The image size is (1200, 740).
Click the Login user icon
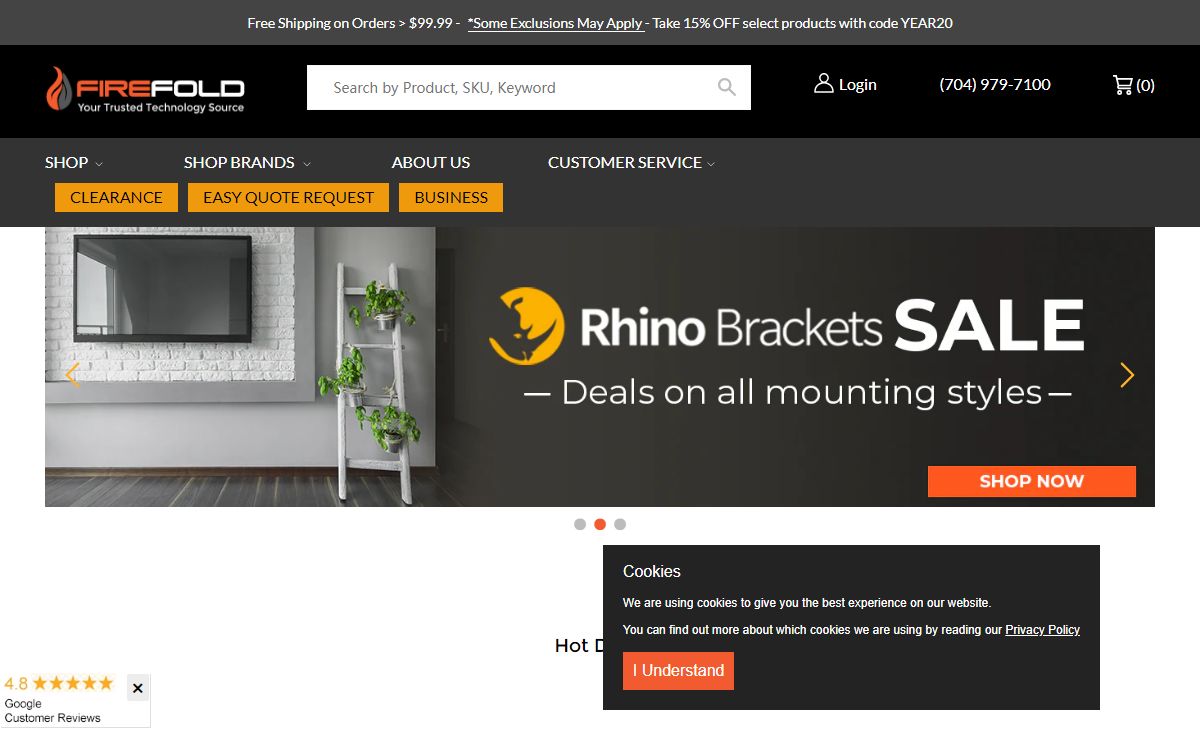tap(824, 83)
